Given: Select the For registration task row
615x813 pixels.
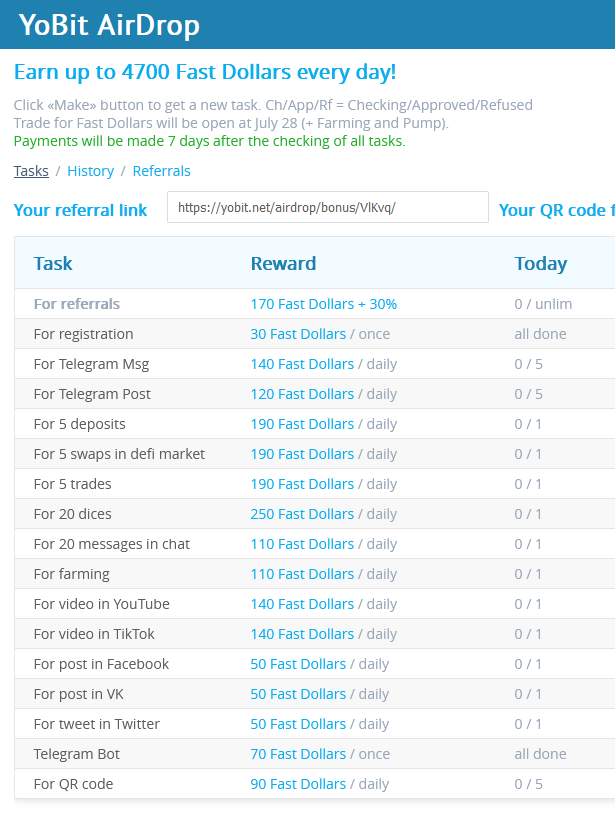Looking at the screenshot, I should coord(314,334).
